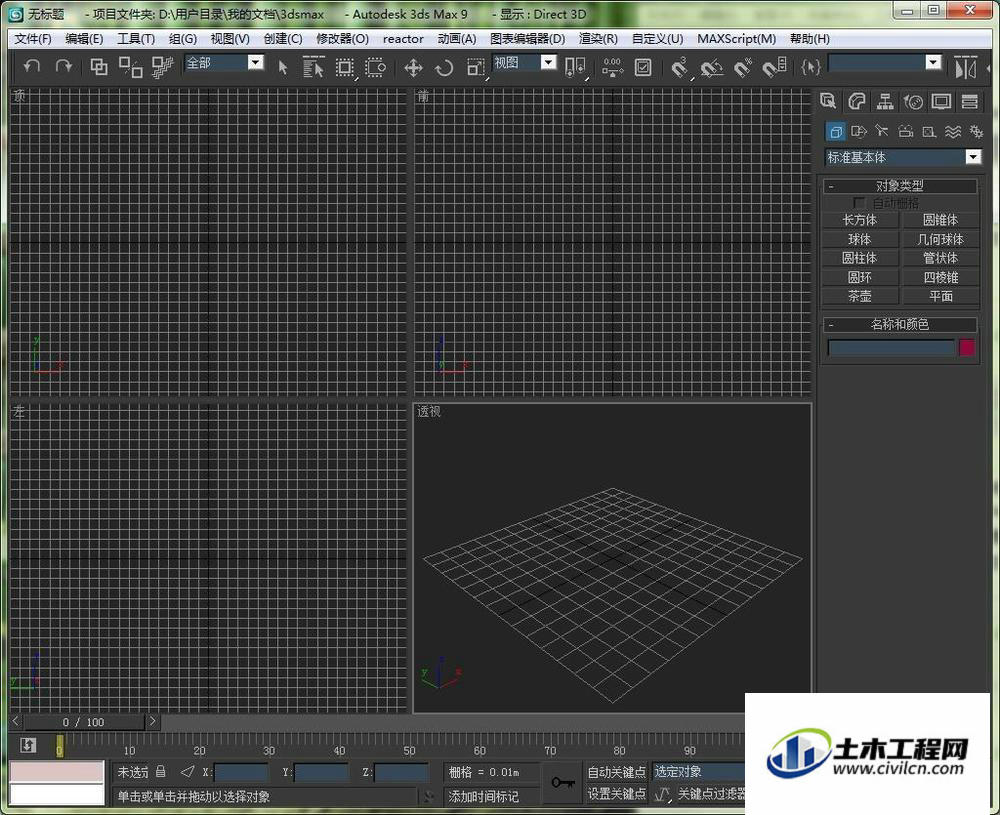Activate the Select and Scale tool
The width and height of the screenshot is (1000, 815).
[476, 67]
